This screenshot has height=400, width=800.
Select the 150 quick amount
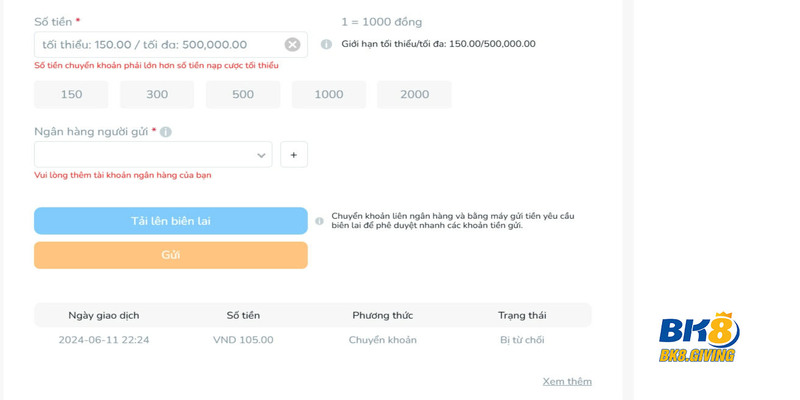(x=71, y=94)
